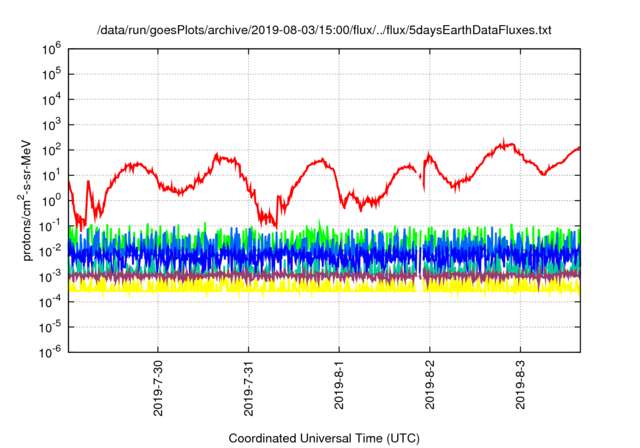640x448 pixels.
Task: Click the '2019-7-30' date tick label
Action: pyautogui.click(x=158, y=388)
